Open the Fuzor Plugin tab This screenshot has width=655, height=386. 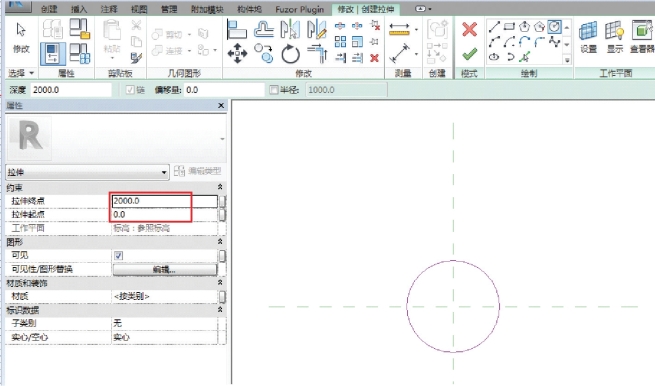pos(300,9)
